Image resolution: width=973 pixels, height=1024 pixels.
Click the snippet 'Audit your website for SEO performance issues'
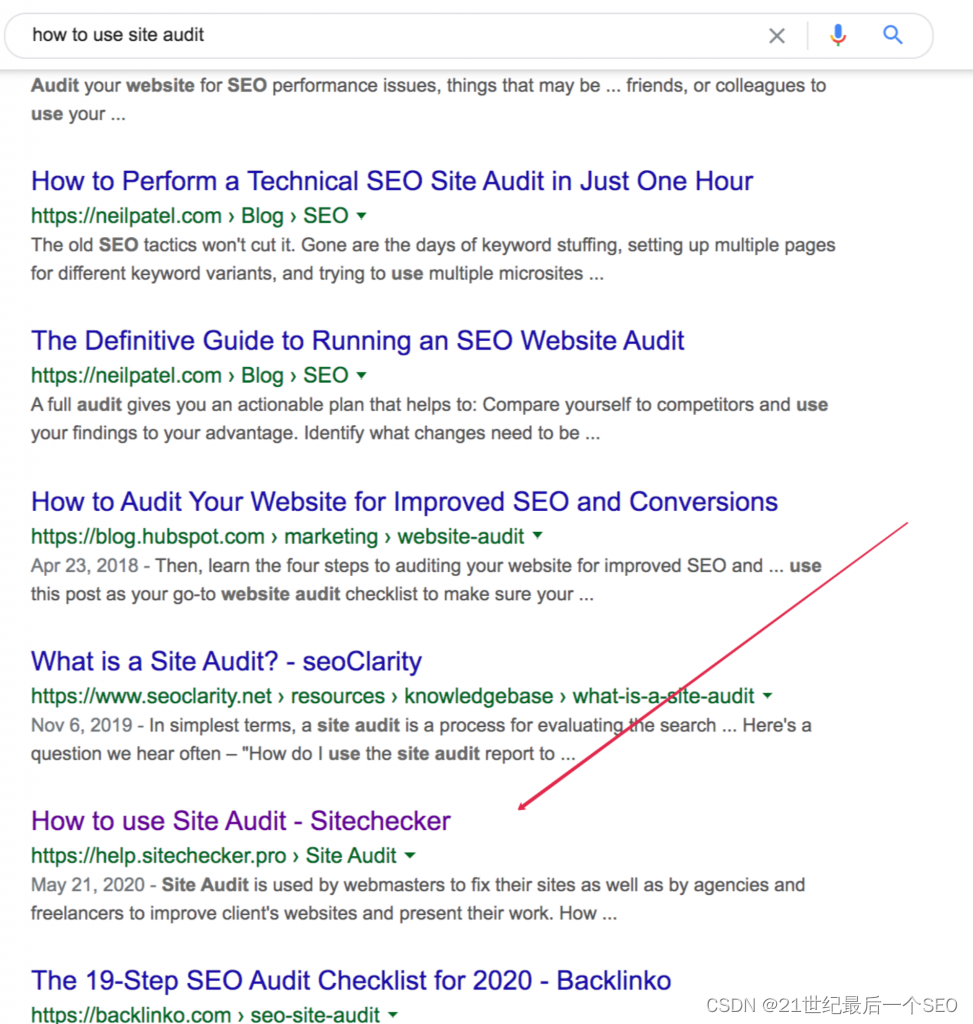pyautogui.click(x=428, y=99)
